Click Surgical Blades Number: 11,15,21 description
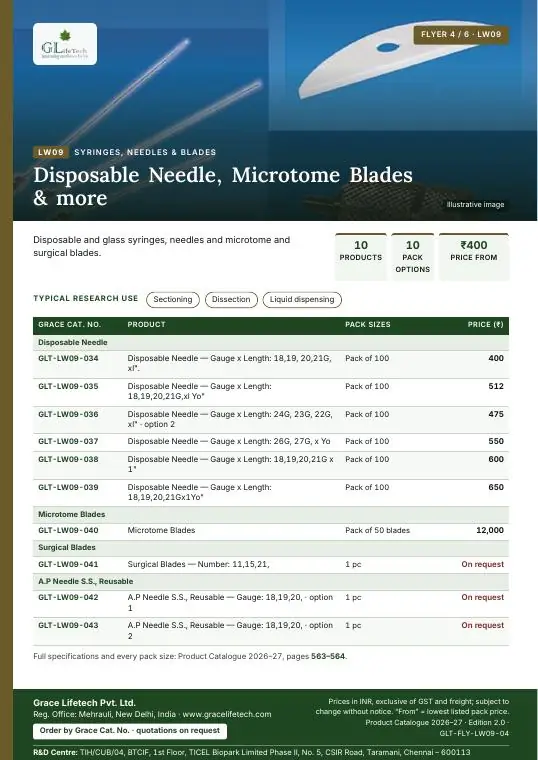The image size is (538, 760). pyautogui.click(x=198, y=565)
